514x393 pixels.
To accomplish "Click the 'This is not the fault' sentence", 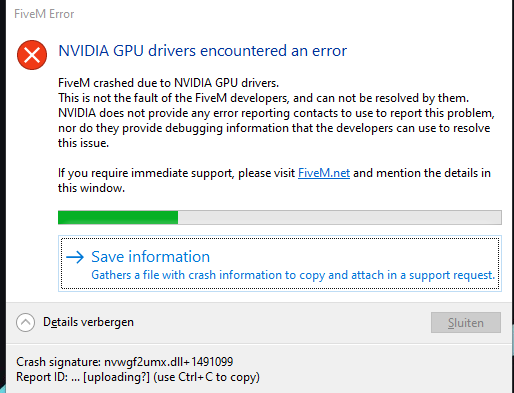I will pos(263,98).
